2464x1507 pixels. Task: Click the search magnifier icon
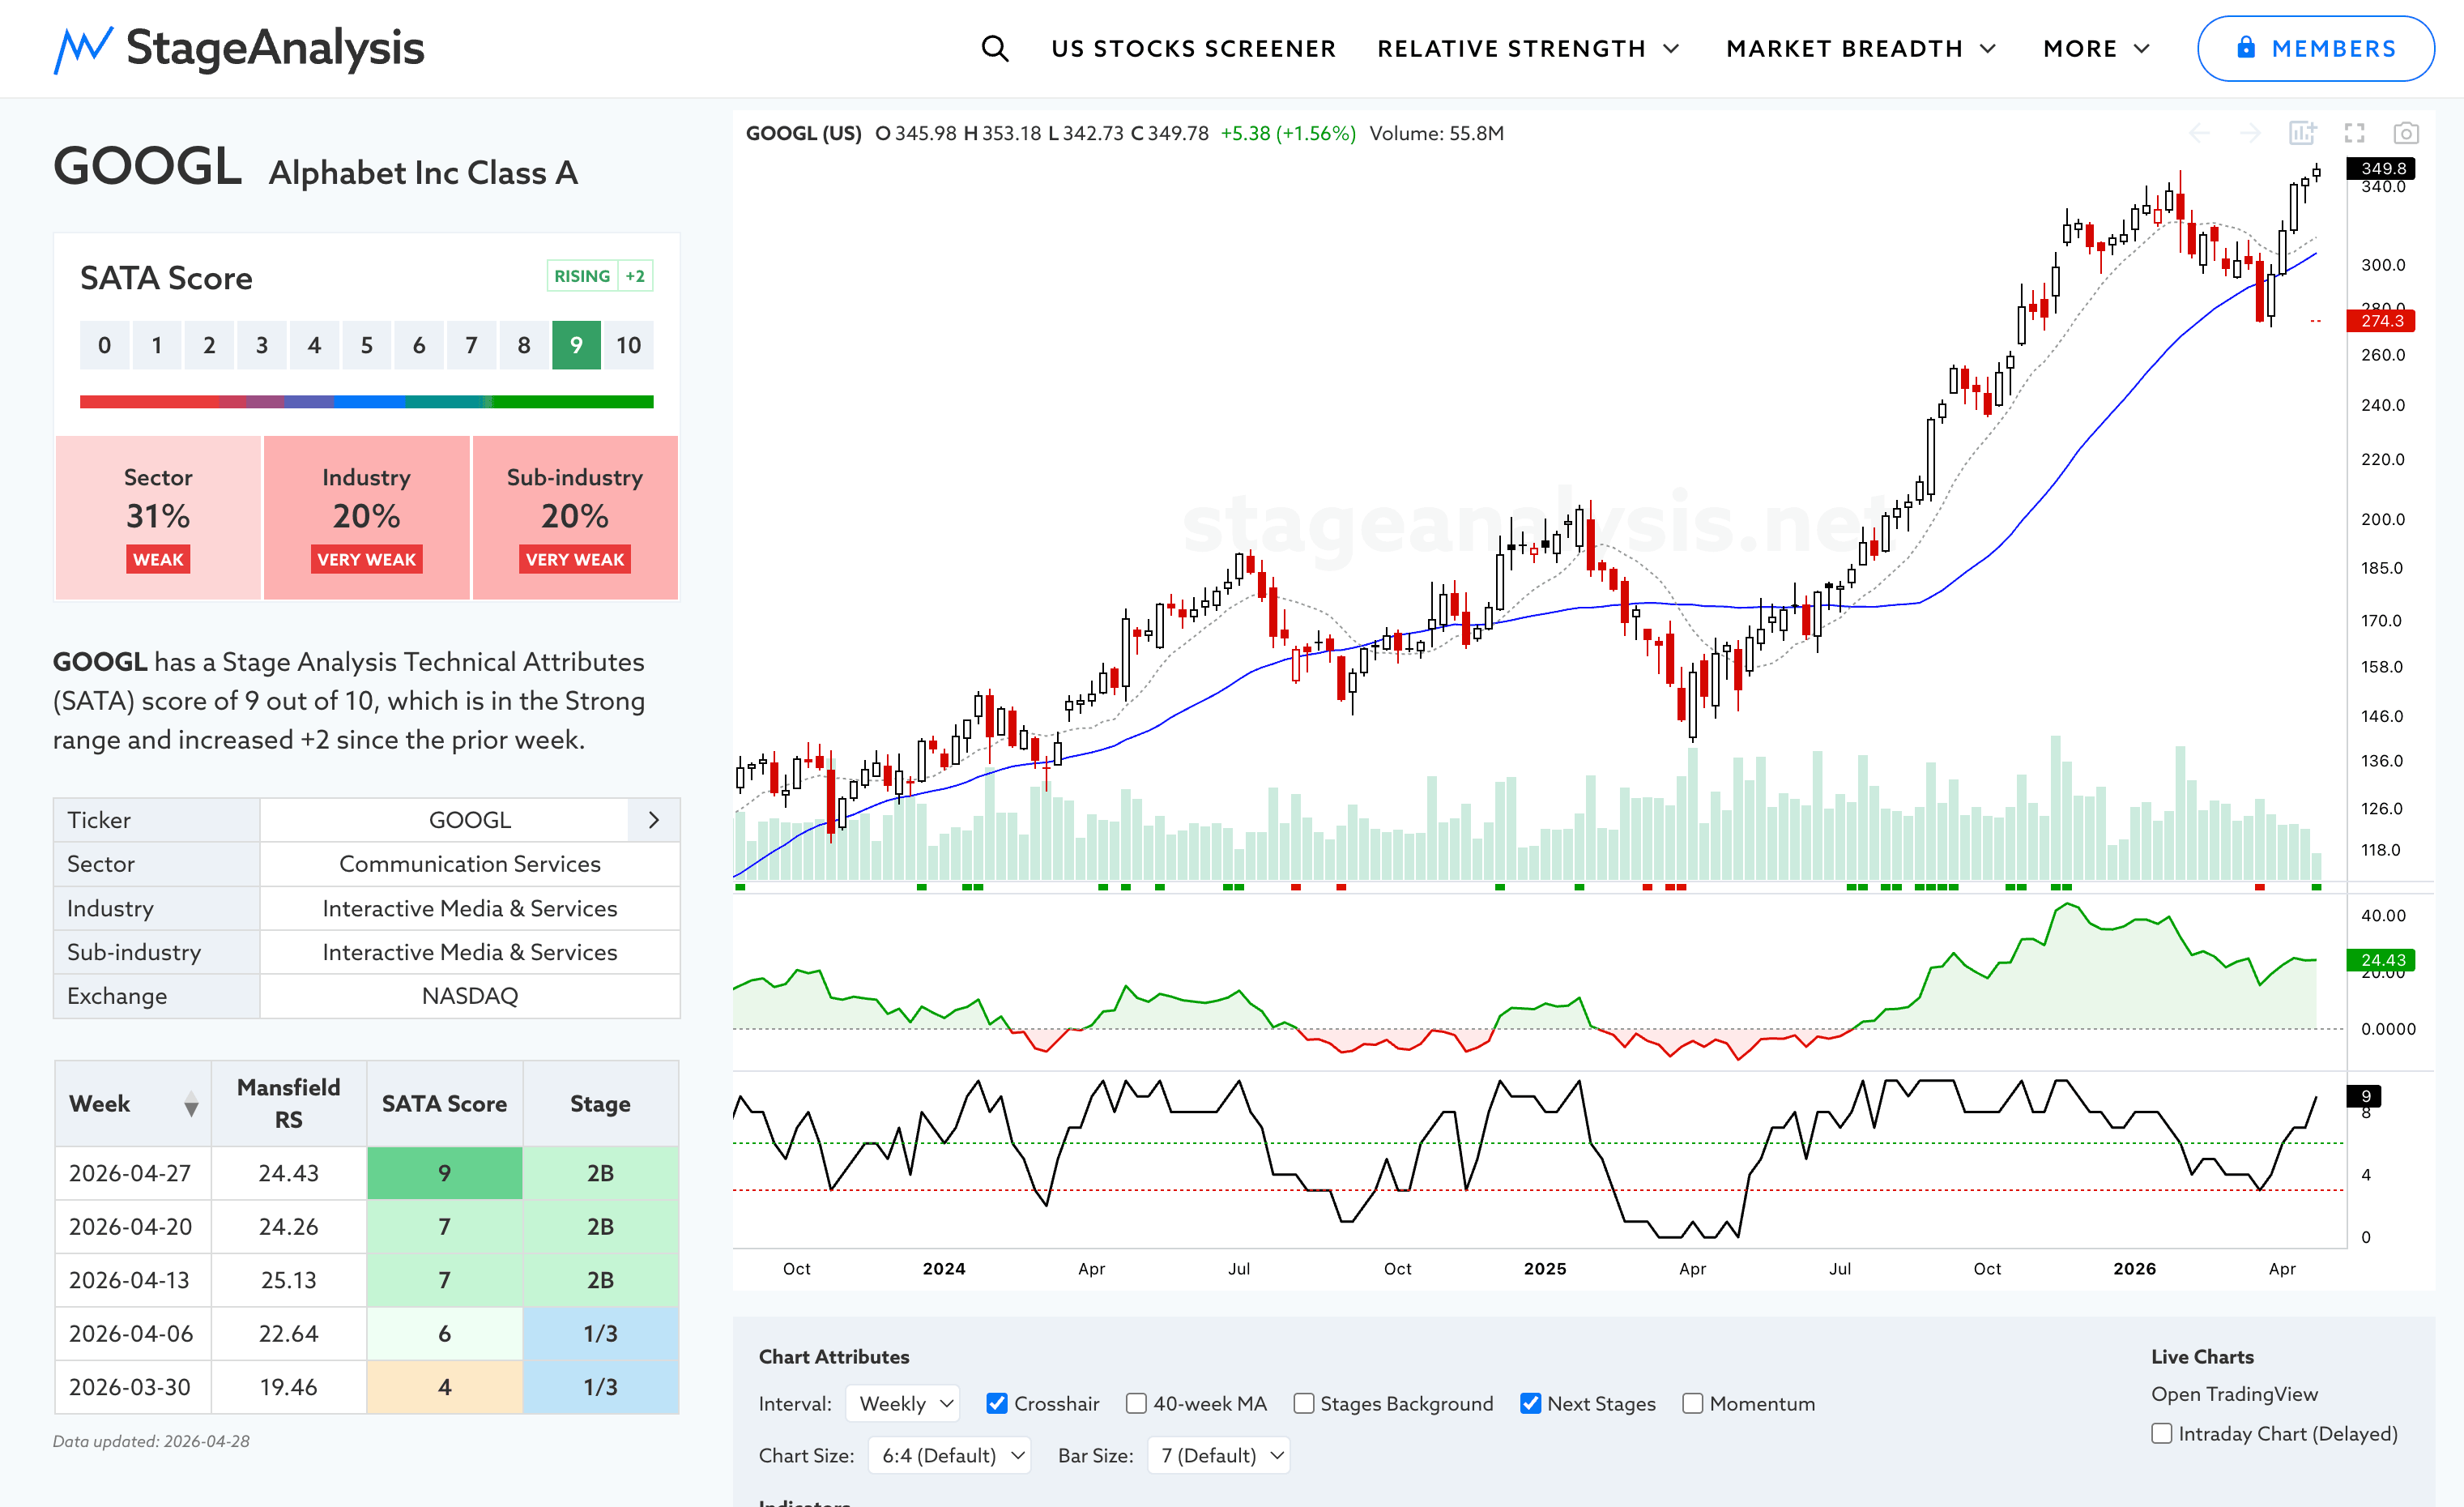click(994, 48)
